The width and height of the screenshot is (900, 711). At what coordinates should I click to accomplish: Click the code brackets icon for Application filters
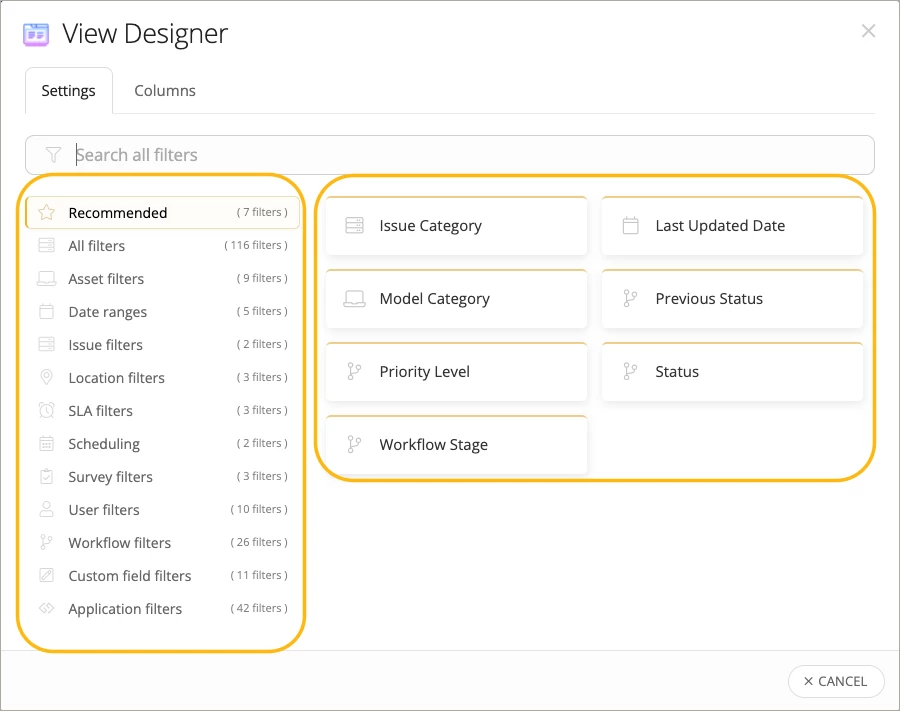pyautogui.click(x=46, y=609)
